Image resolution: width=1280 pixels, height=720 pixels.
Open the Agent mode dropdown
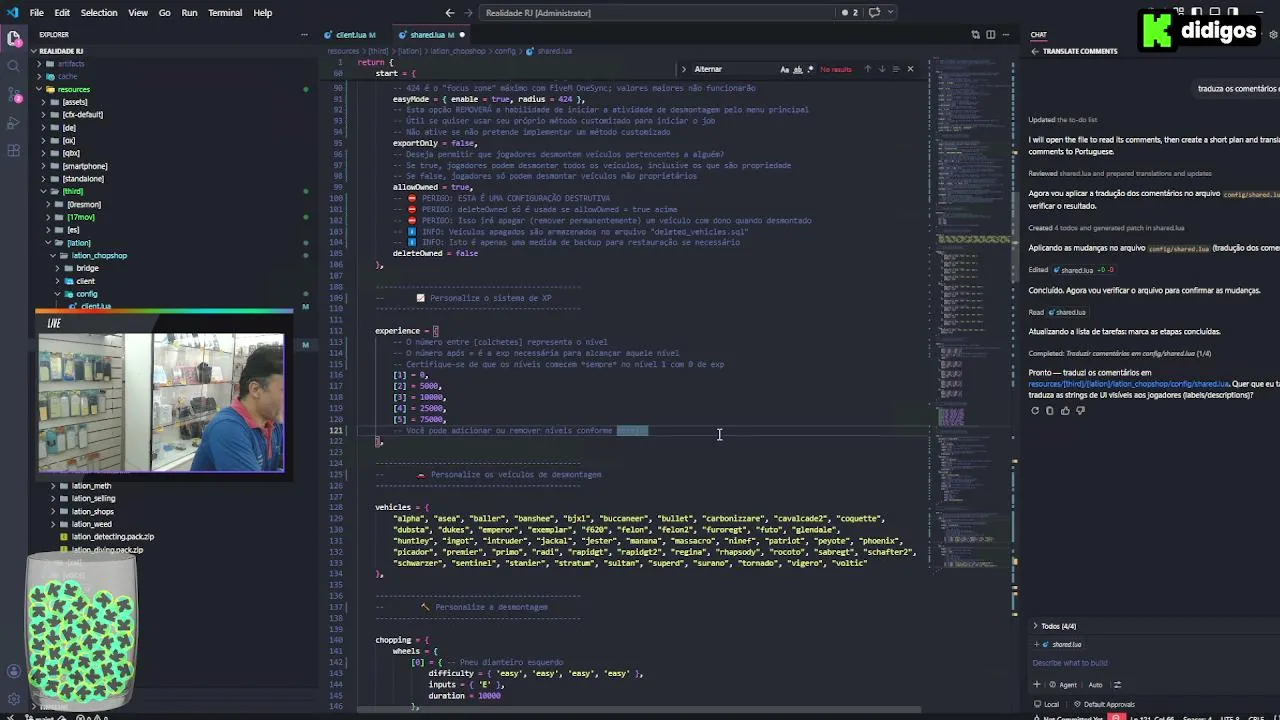point(1064,685)
